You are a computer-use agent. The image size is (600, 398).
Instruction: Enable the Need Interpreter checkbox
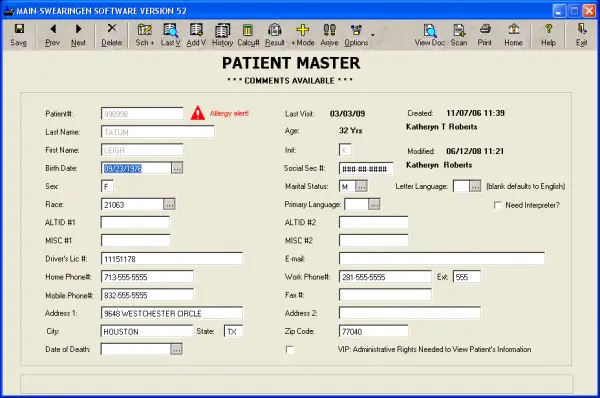(x=497, y=205)
